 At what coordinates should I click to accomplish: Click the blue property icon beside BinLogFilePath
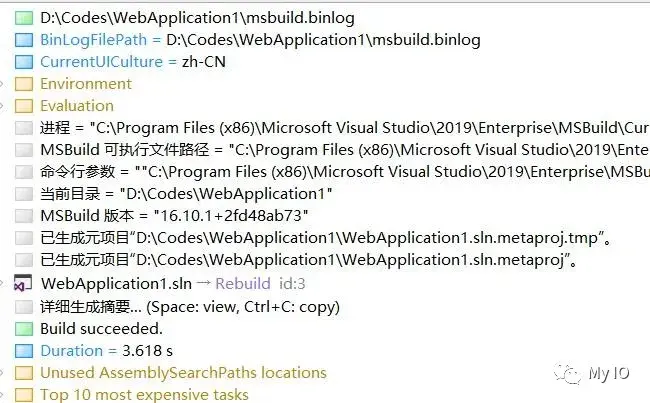pyautogui.click(x=24, y=40)
